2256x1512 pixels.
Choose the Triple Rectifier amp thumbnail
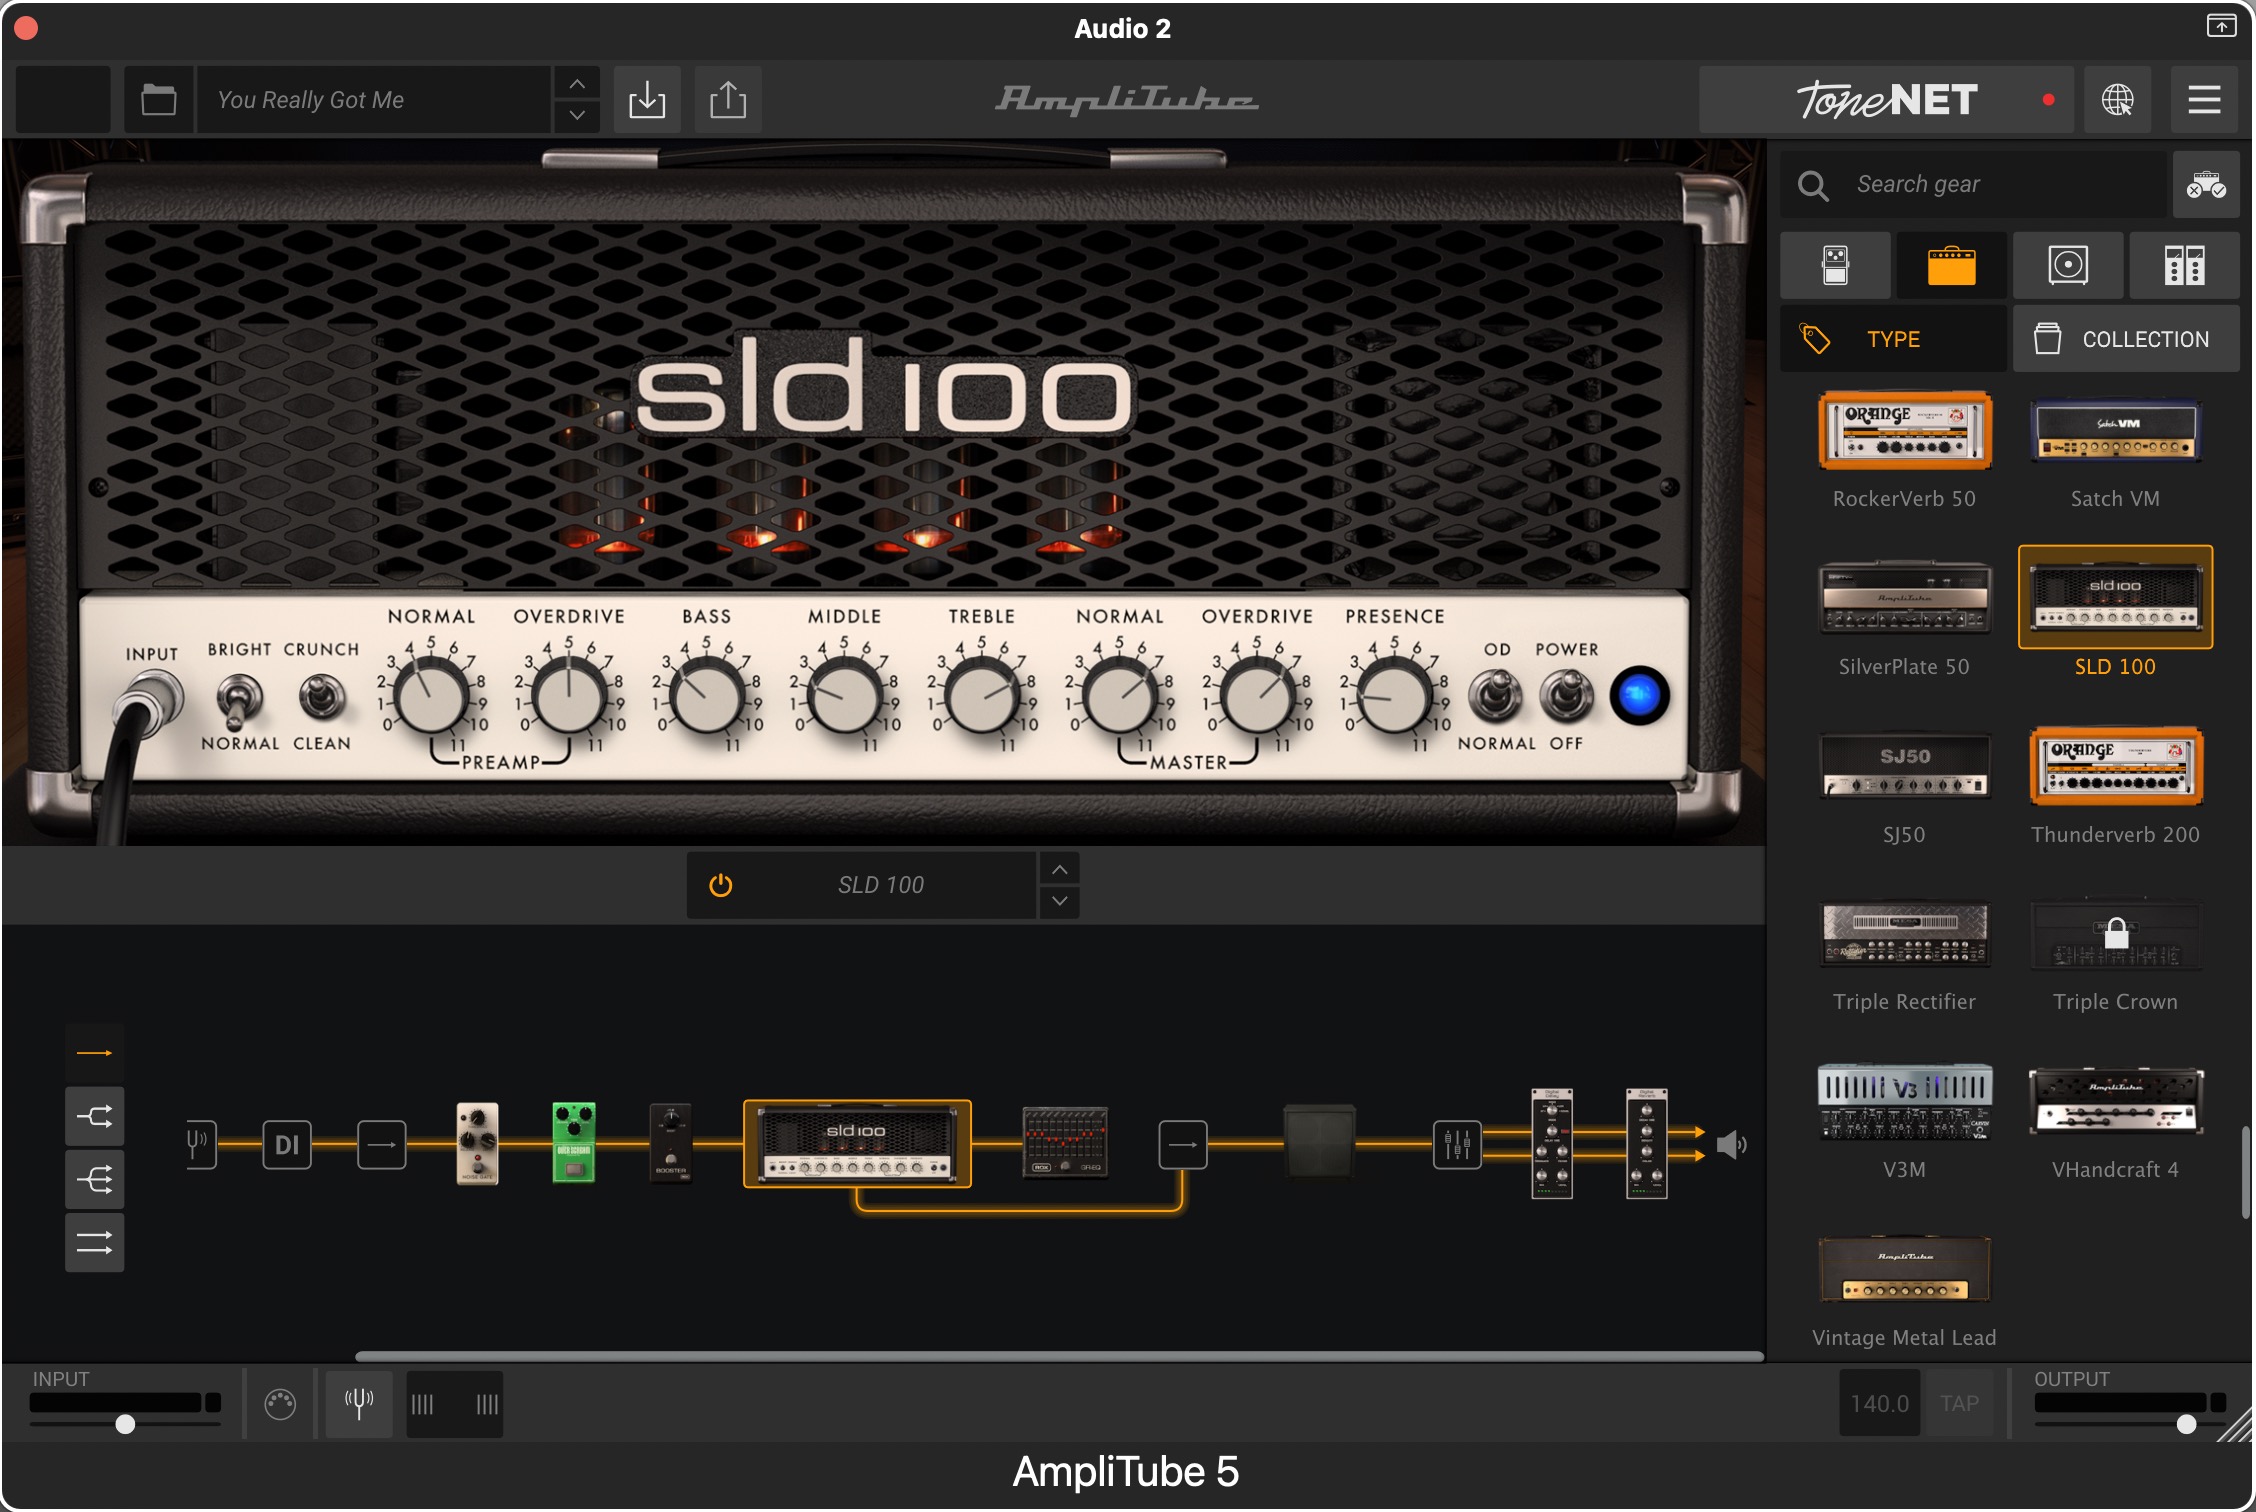[x=1904, y=934]
